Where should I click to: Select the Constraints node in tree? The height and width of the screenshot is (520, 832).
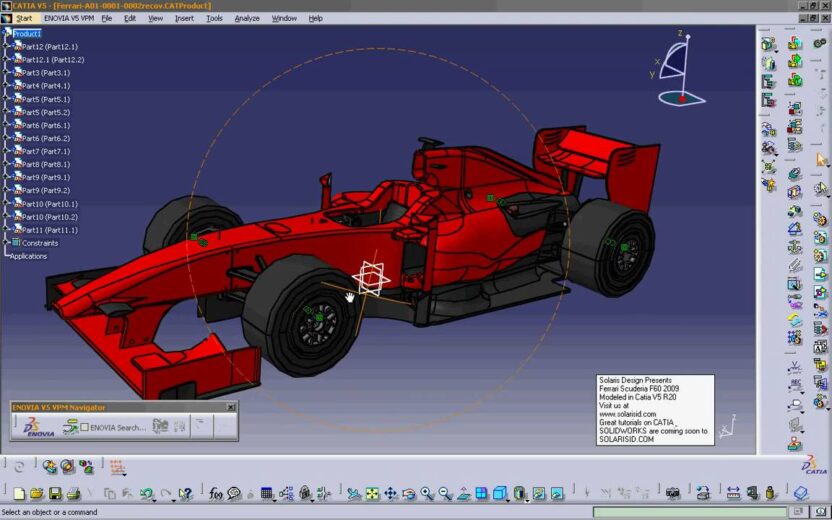tap(40, 243)
